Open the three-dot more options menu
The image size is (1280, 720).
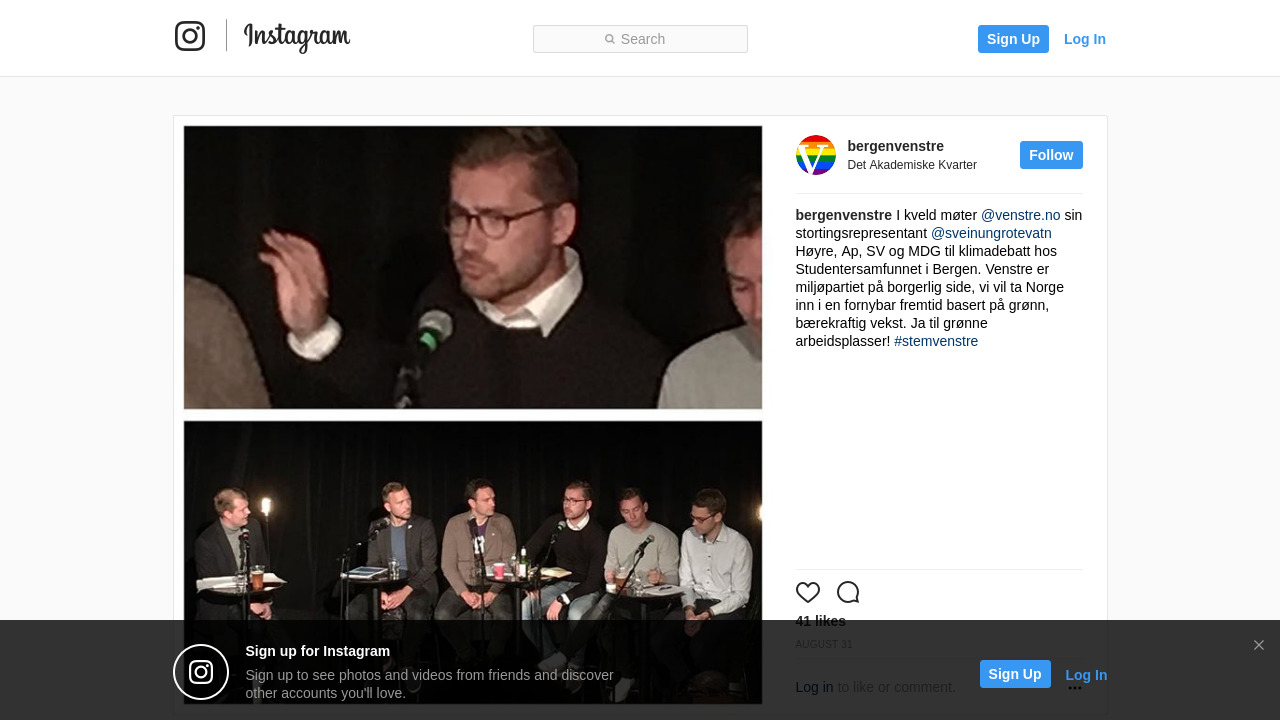pyautogui.click(x=1075, y=688)
